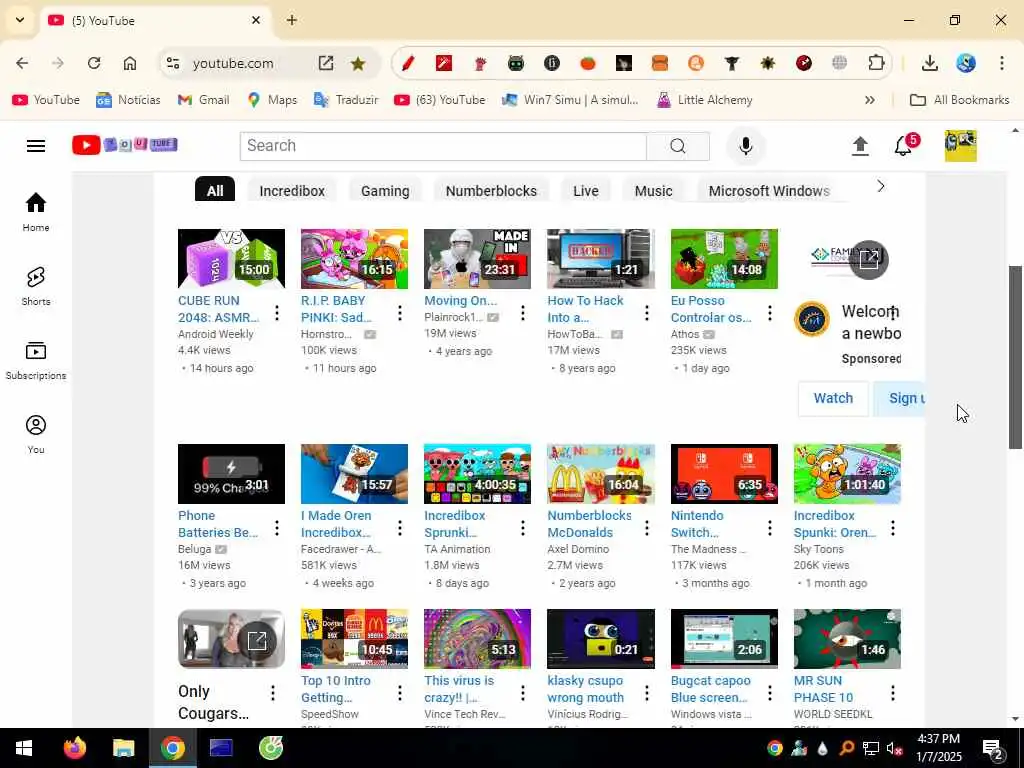
Task: Bookmark this page with the star
Action: pos(358,63)
